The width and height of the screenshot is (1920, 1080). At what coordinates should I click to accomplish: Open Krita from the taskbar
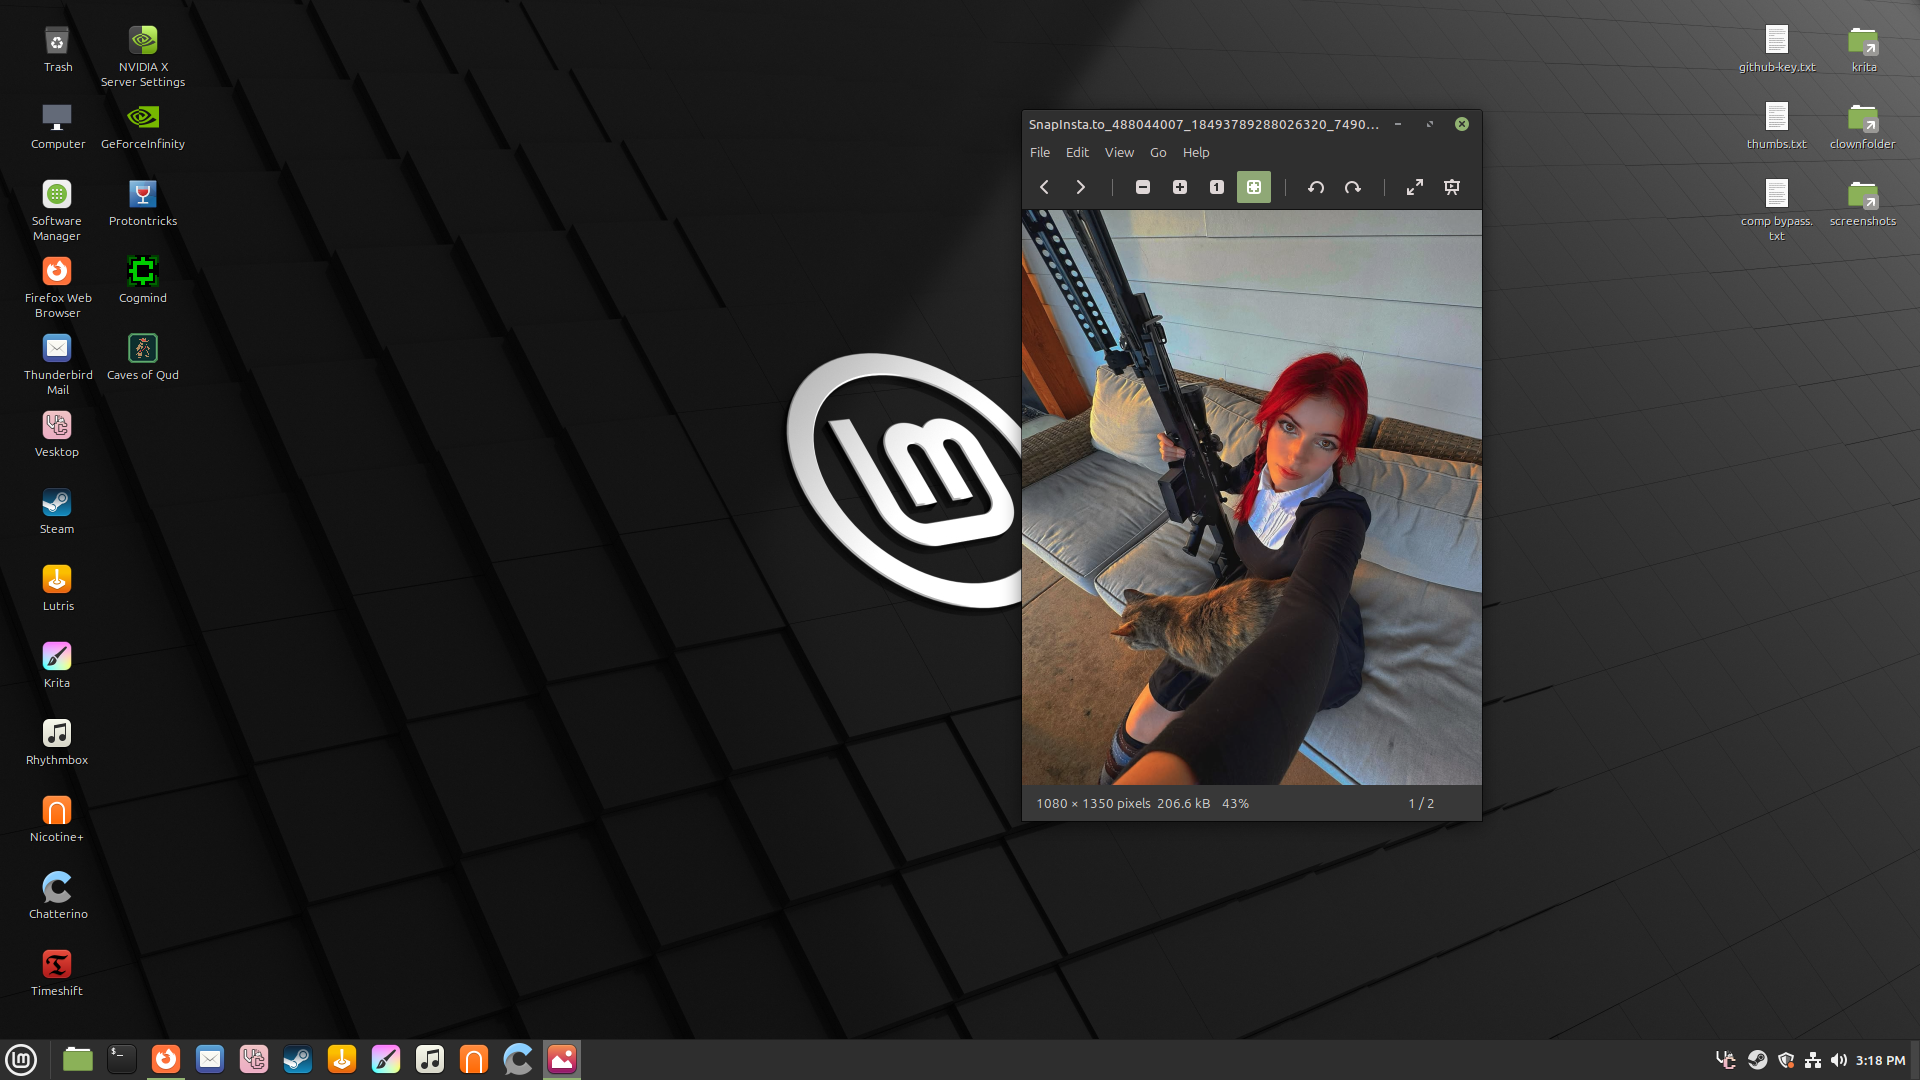coord(386,1059)
